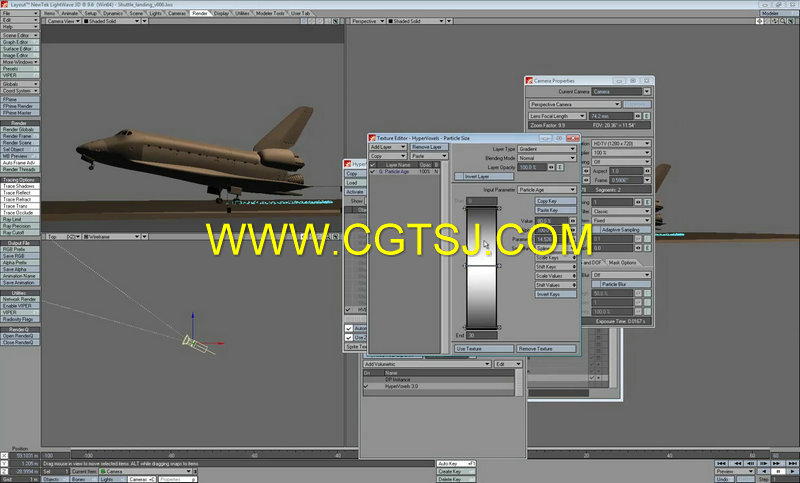Click the zoom icon at top-right Perspective viewport

pos(783,21)
